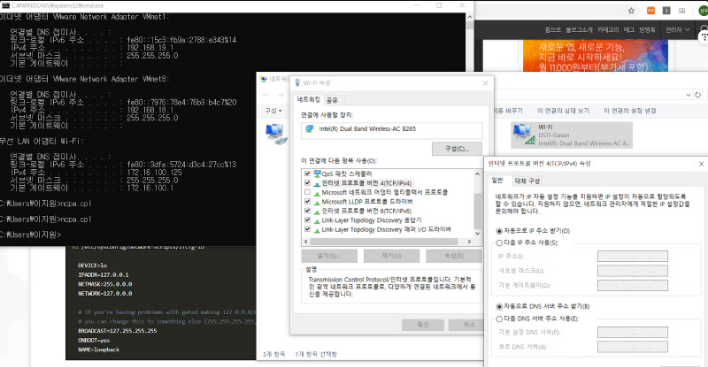Click the 제거(U) button
Screen dimensions: 708x367
[x=391, y=256]
